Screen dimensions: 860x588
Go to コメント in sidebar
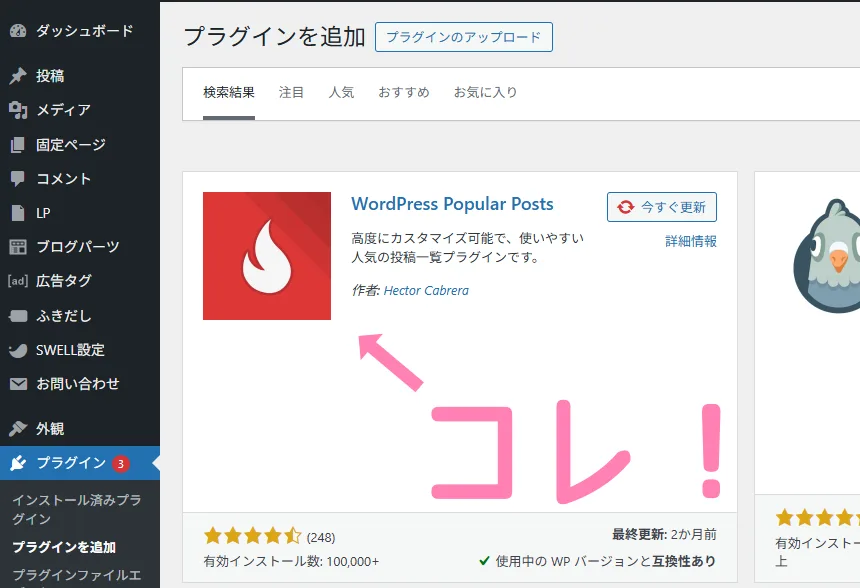tap(80, 179)
